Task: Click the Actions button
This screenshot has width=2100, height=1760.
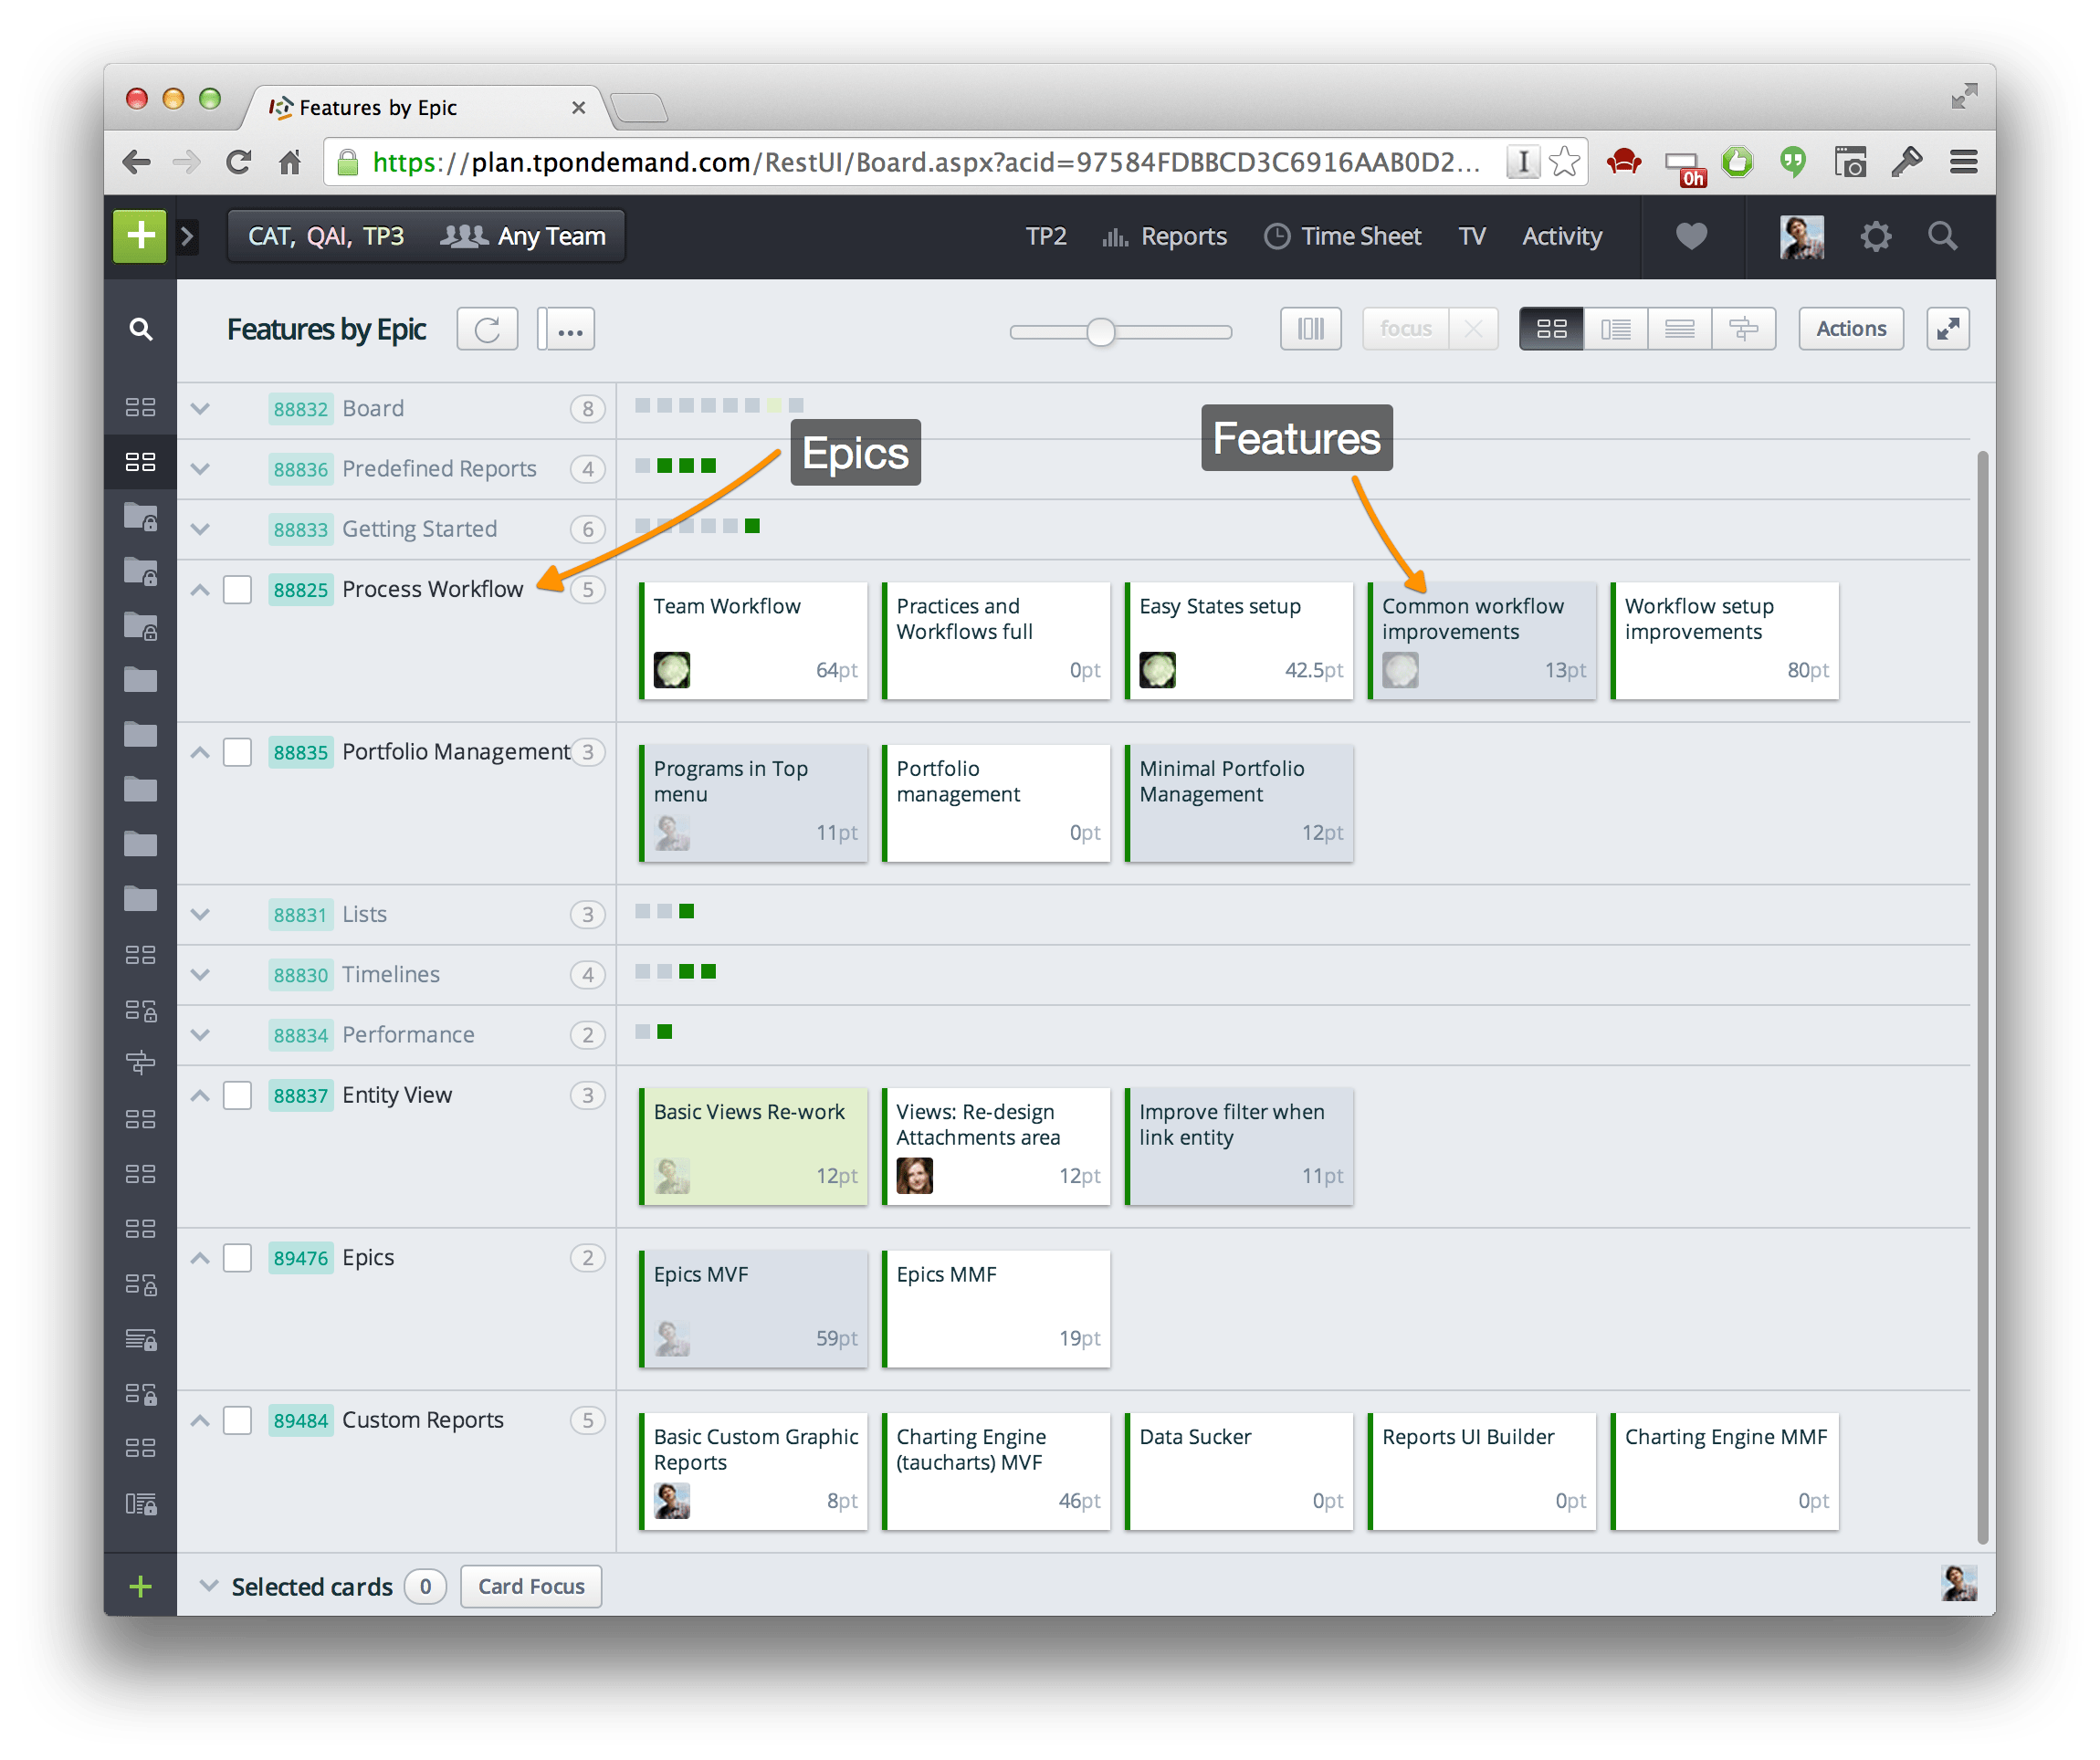Action: tap(1850, 328)
